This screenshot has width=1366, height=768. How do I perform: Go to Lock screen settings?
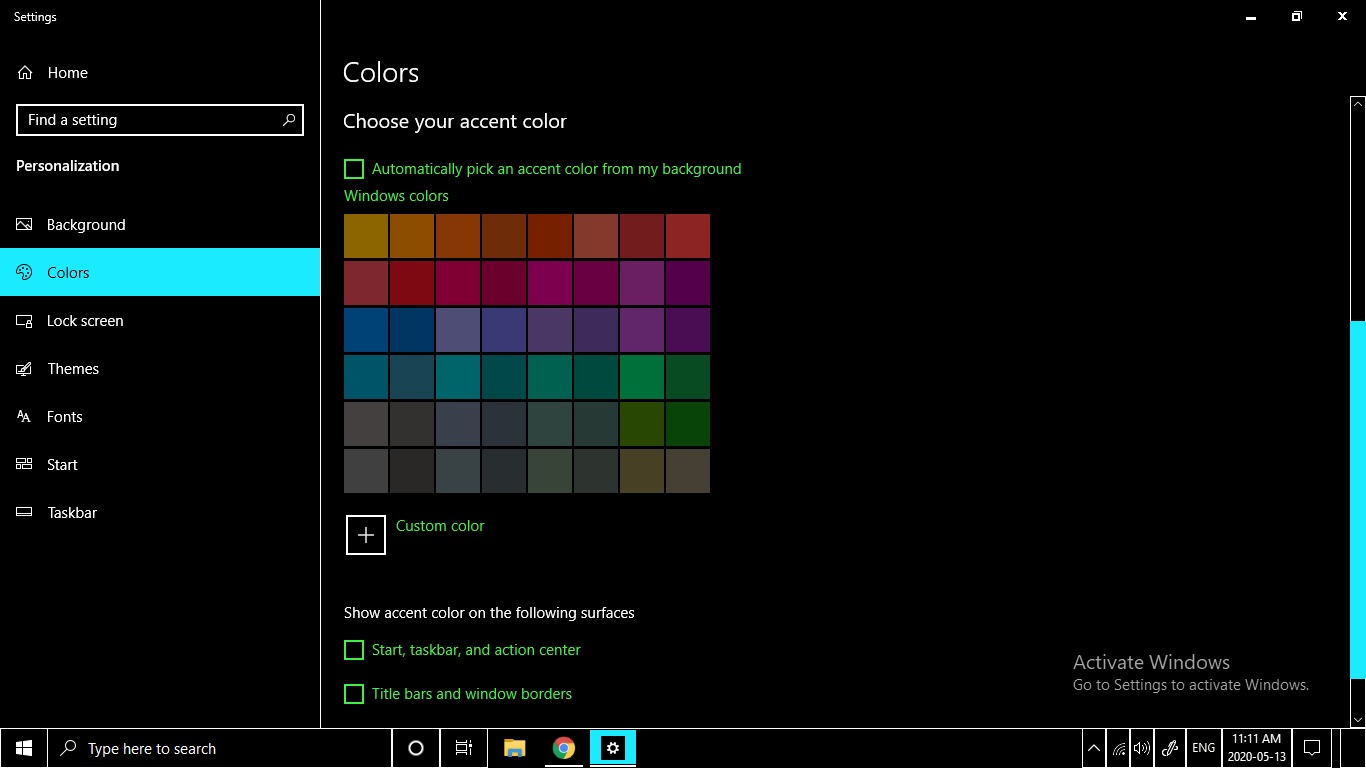point(160,321)
